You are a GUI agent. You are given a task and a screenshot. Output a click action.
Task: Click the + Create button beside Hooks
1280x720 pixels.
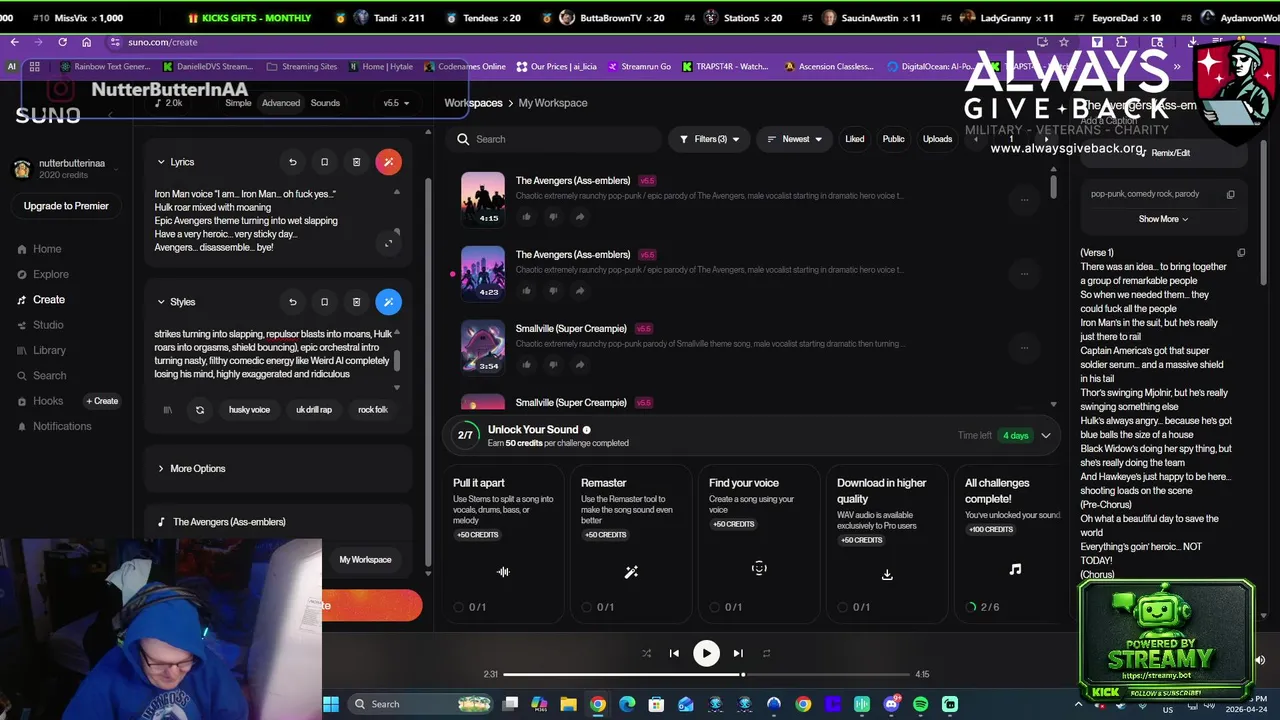[102, 401]
